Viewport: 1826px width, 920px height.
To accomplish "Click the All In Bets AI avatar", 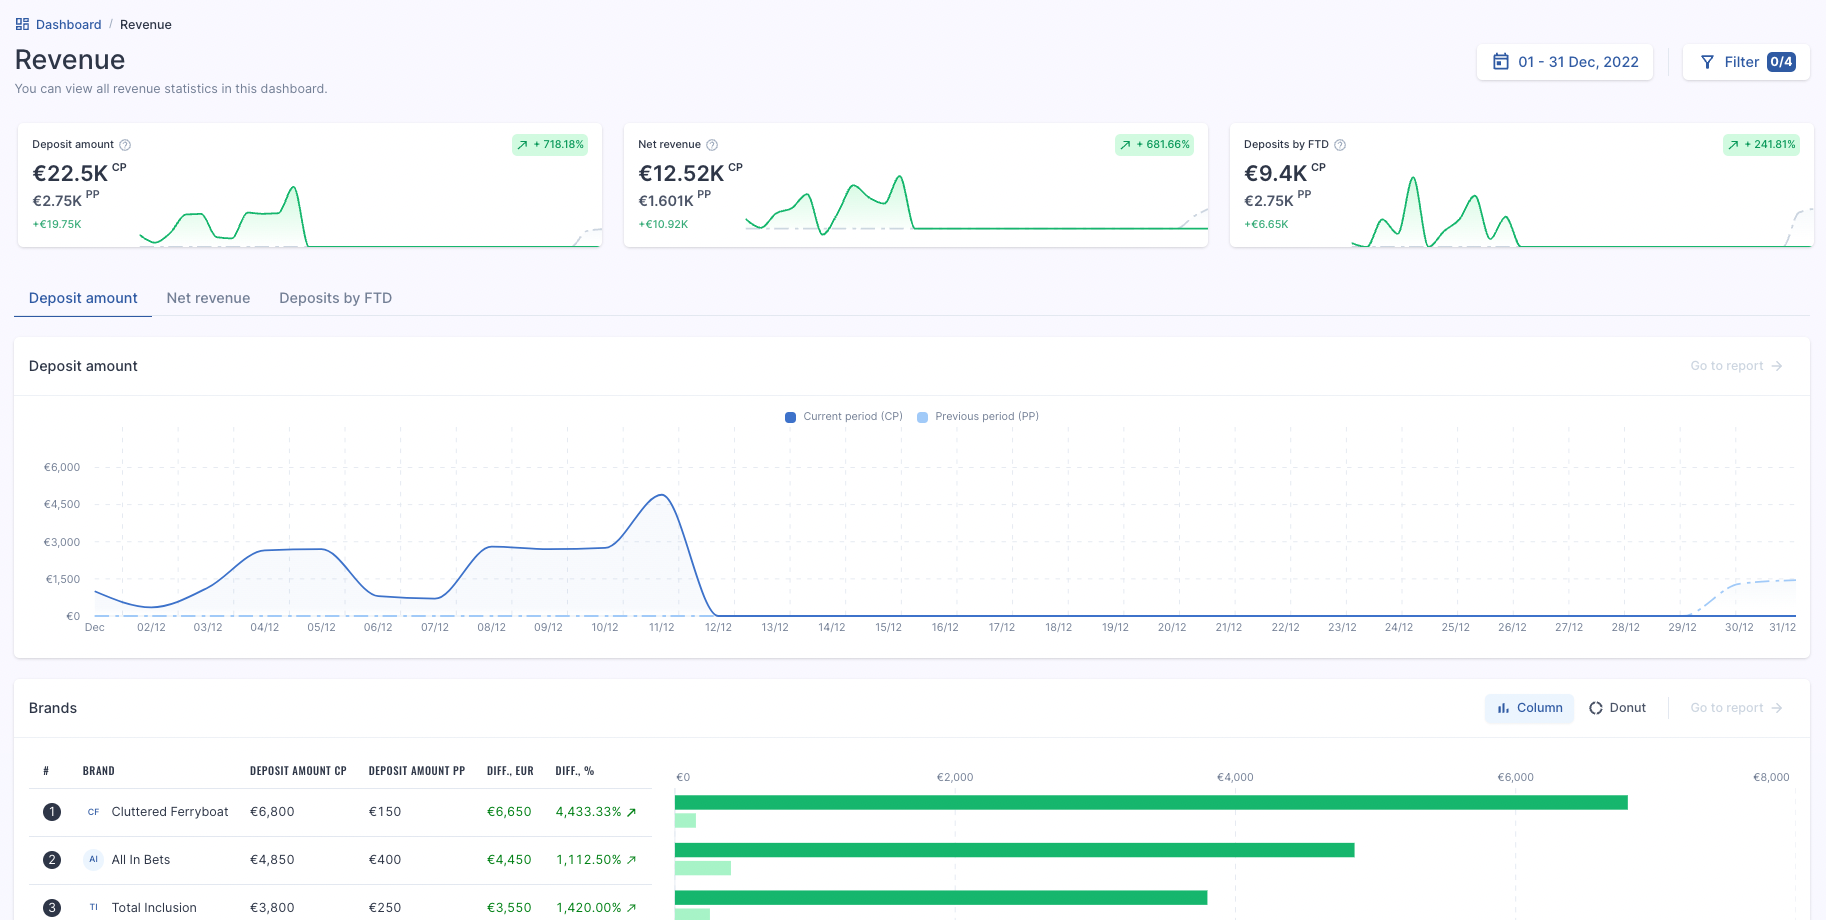I will click(x=93, y=860).
